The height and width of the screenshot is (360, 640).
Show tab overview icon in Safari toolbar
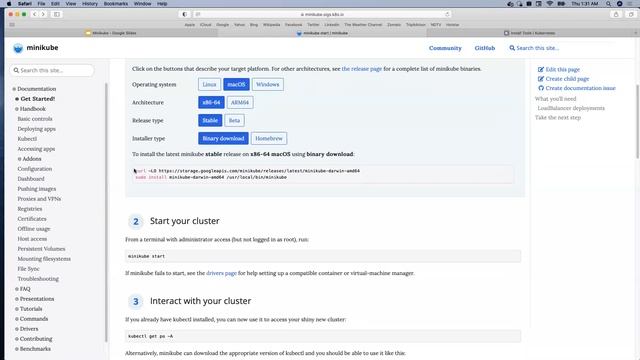[x=631, y=14]
